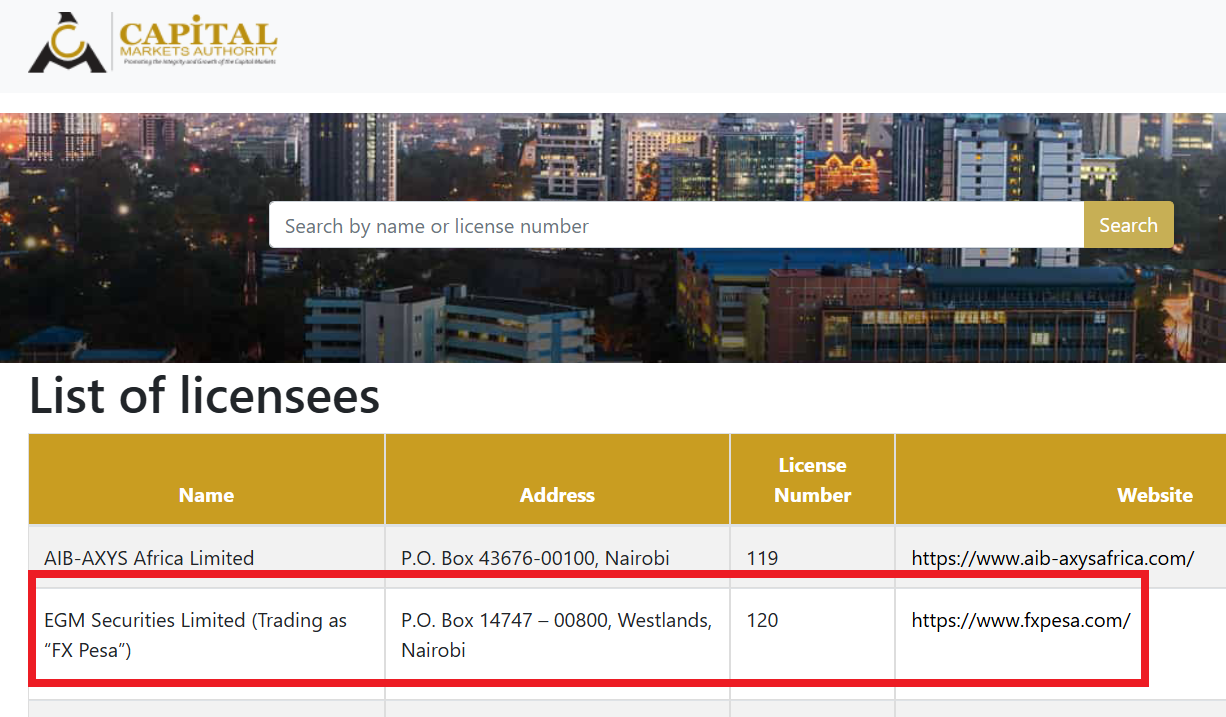Select license number 119 cell

762,558
